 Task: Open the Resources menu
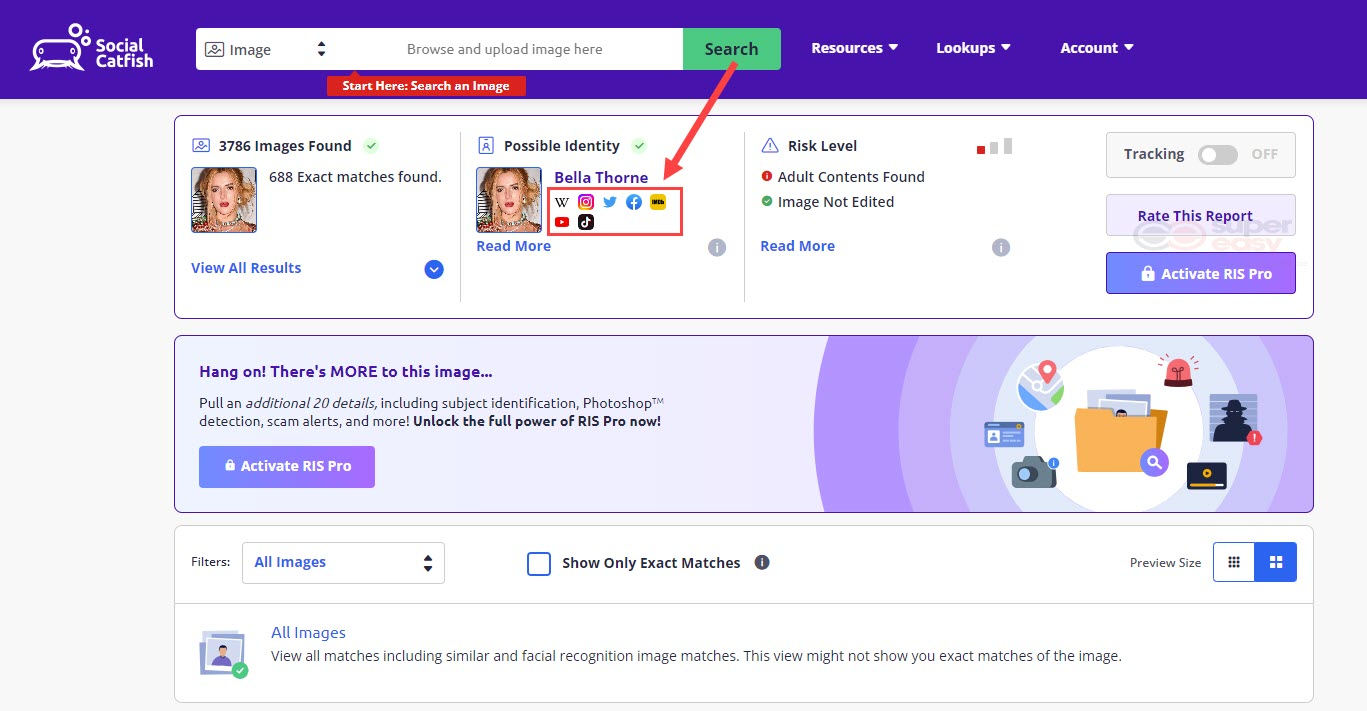[x=855, y=48]
